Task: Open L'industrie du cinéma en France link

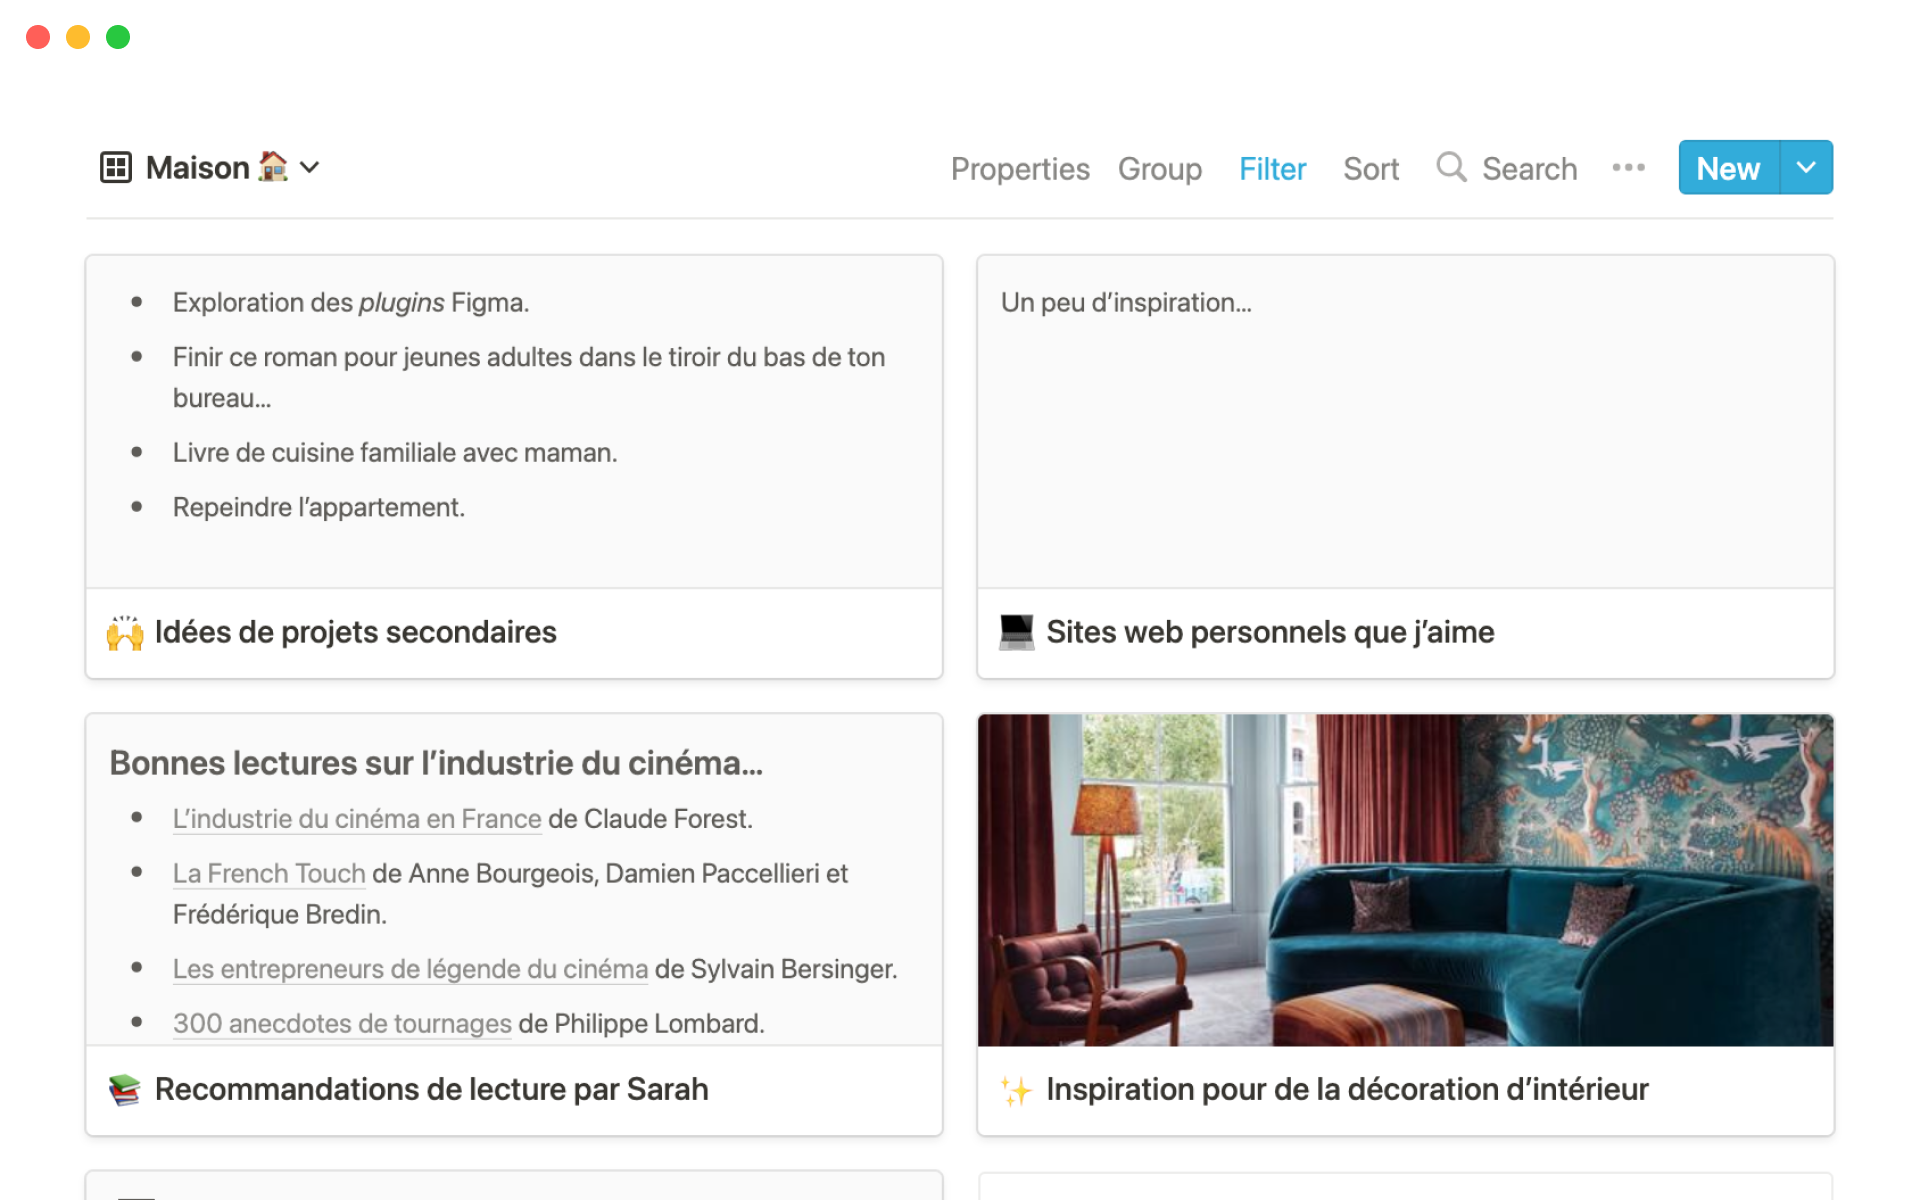Action: pos(357,819)
